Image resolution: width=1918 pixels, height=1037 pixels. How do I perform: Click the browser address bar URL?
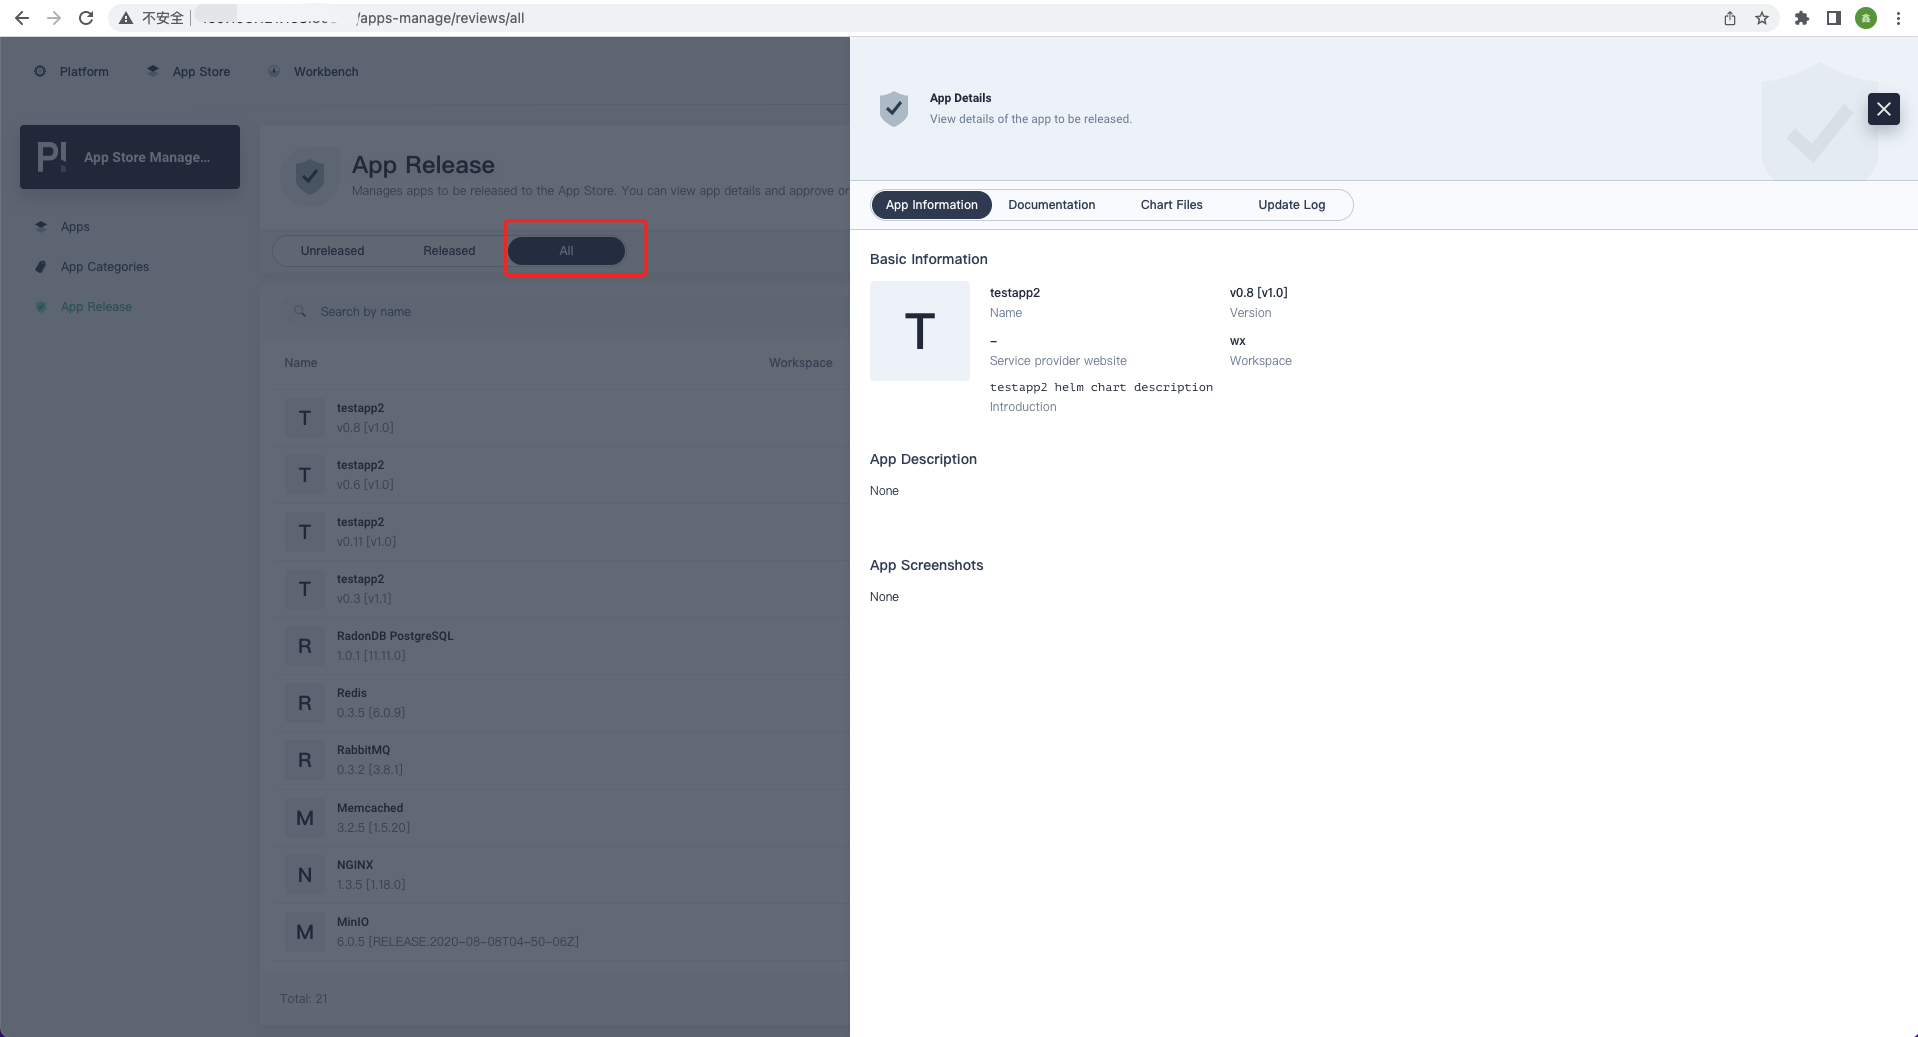(x=440, y=18)
